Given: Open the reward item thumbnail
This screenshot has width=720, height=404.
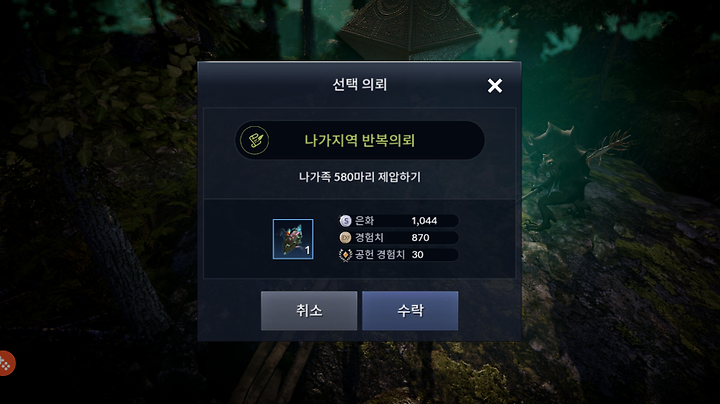Looking at the screenshot, I should [293, 239].
